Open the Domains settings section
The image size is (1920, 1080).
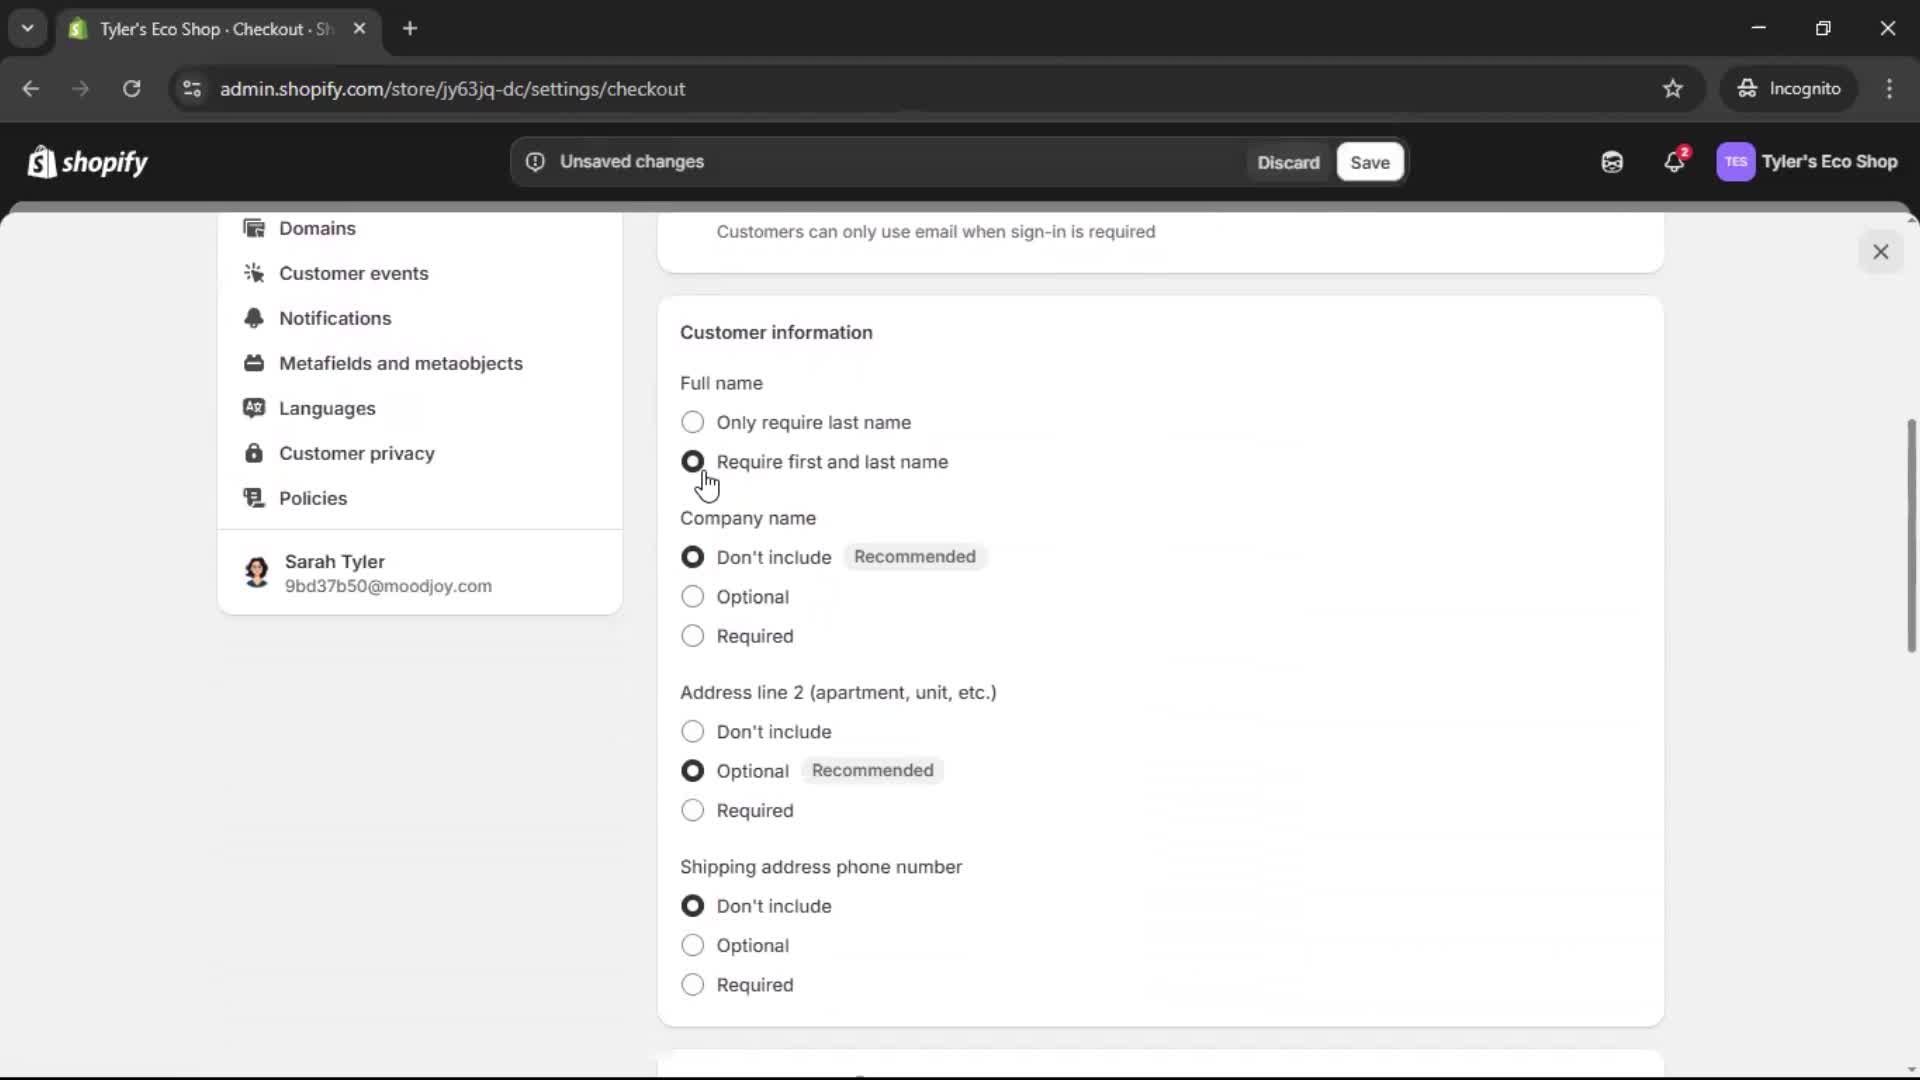316,228
